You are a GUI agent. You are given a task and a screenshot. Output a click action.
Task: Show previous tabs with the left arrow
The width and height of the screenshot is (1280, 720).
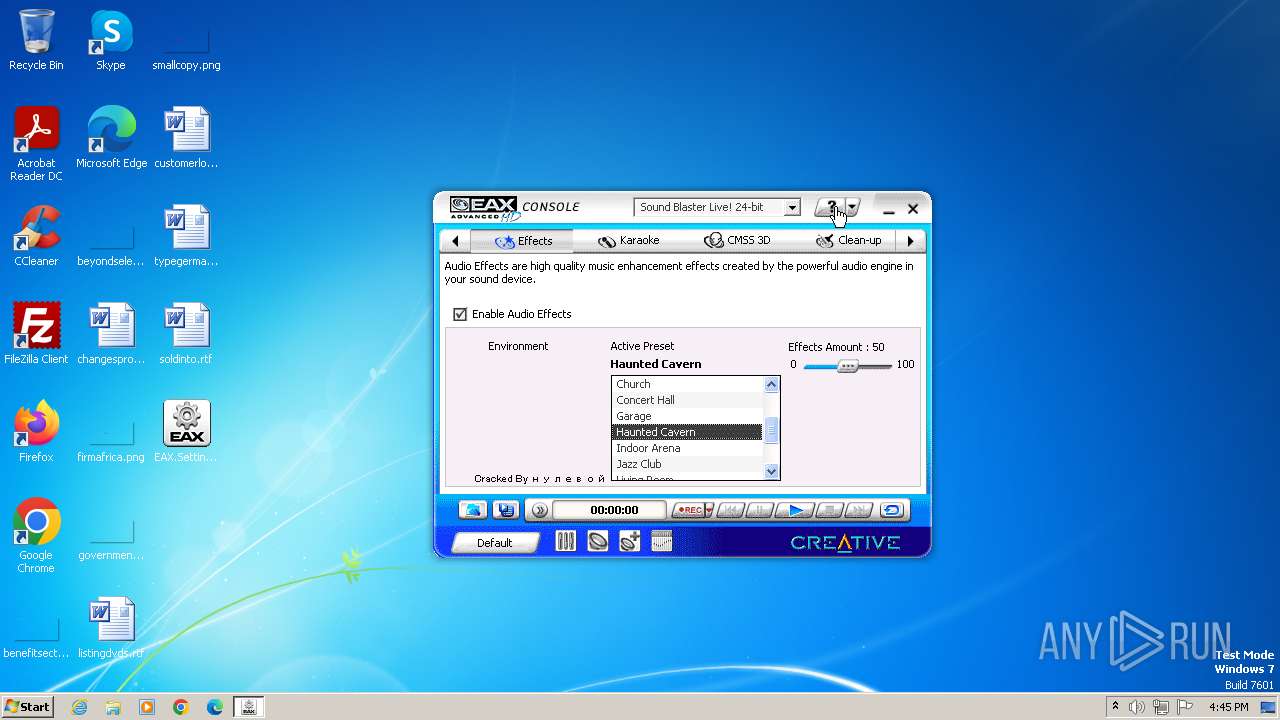coord(455,241)
